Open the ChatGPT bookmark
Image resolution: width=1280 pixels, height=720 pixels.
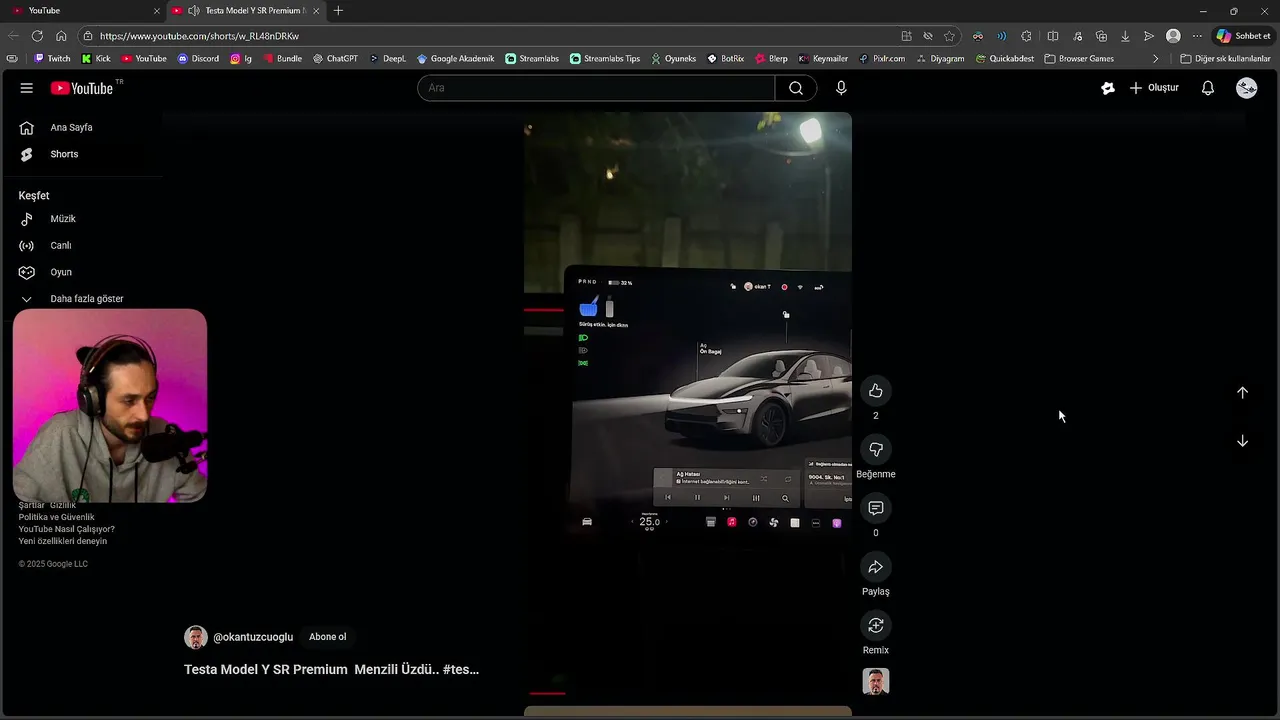[x=335, y=59]
